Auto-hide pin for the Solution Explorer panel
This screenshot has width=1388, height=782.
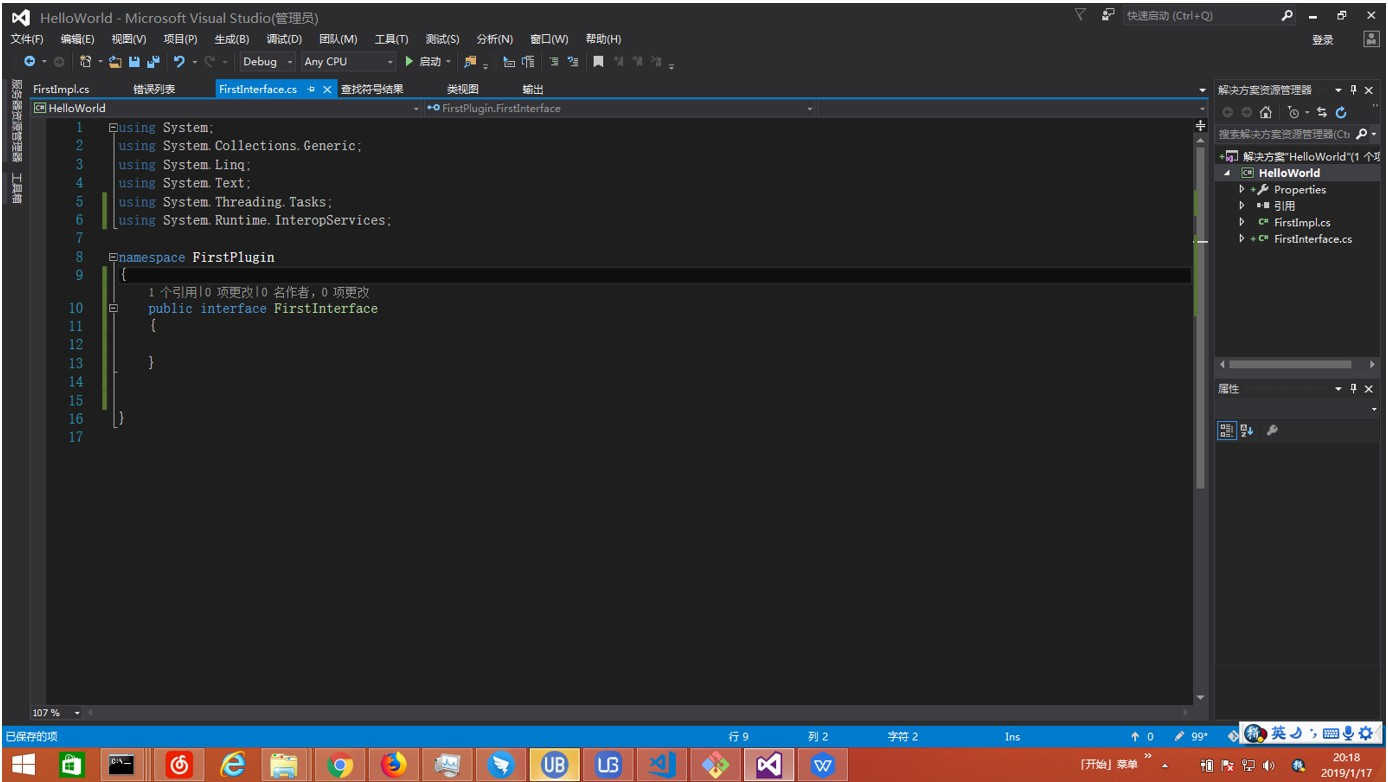click(1354, 90)
